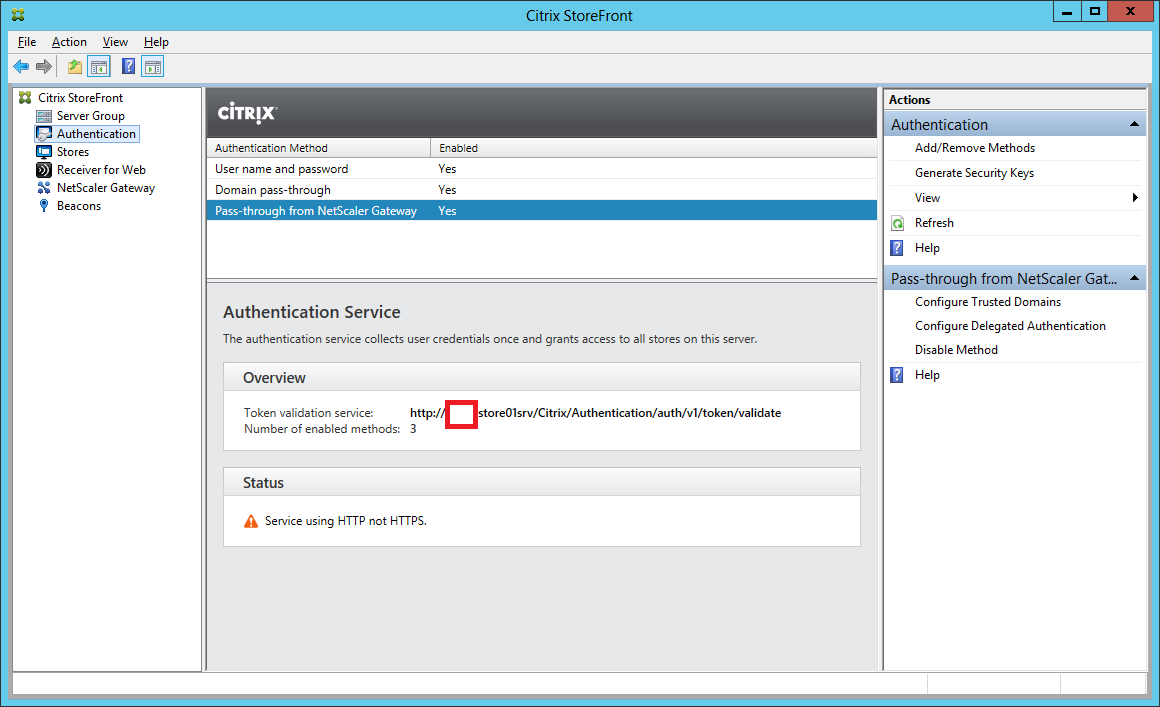Click Generate Security Keys action
Viewport: 1160px width, 707px height.
pos(974,173)
